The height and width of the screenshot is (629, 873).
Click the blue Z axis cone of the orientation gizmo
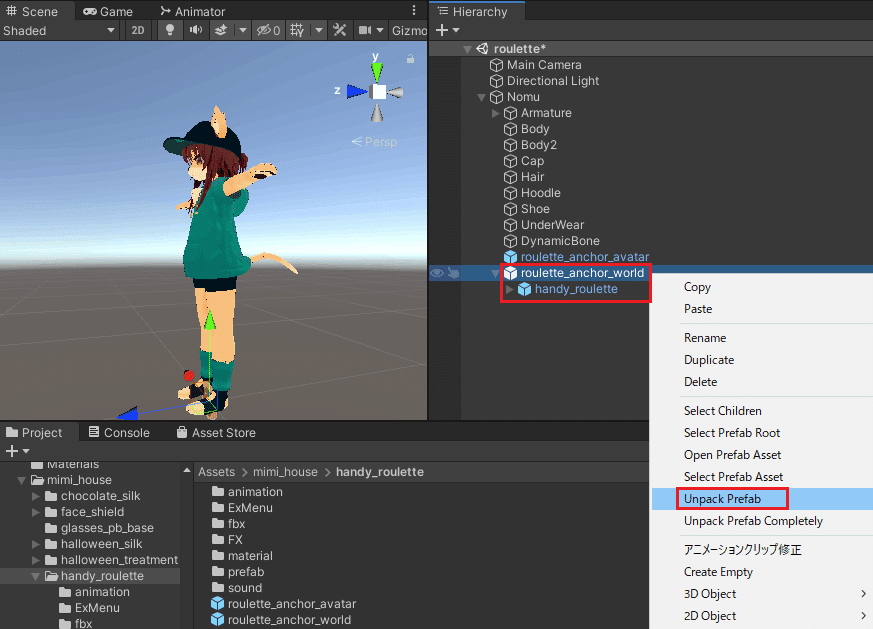click(356, 91)
